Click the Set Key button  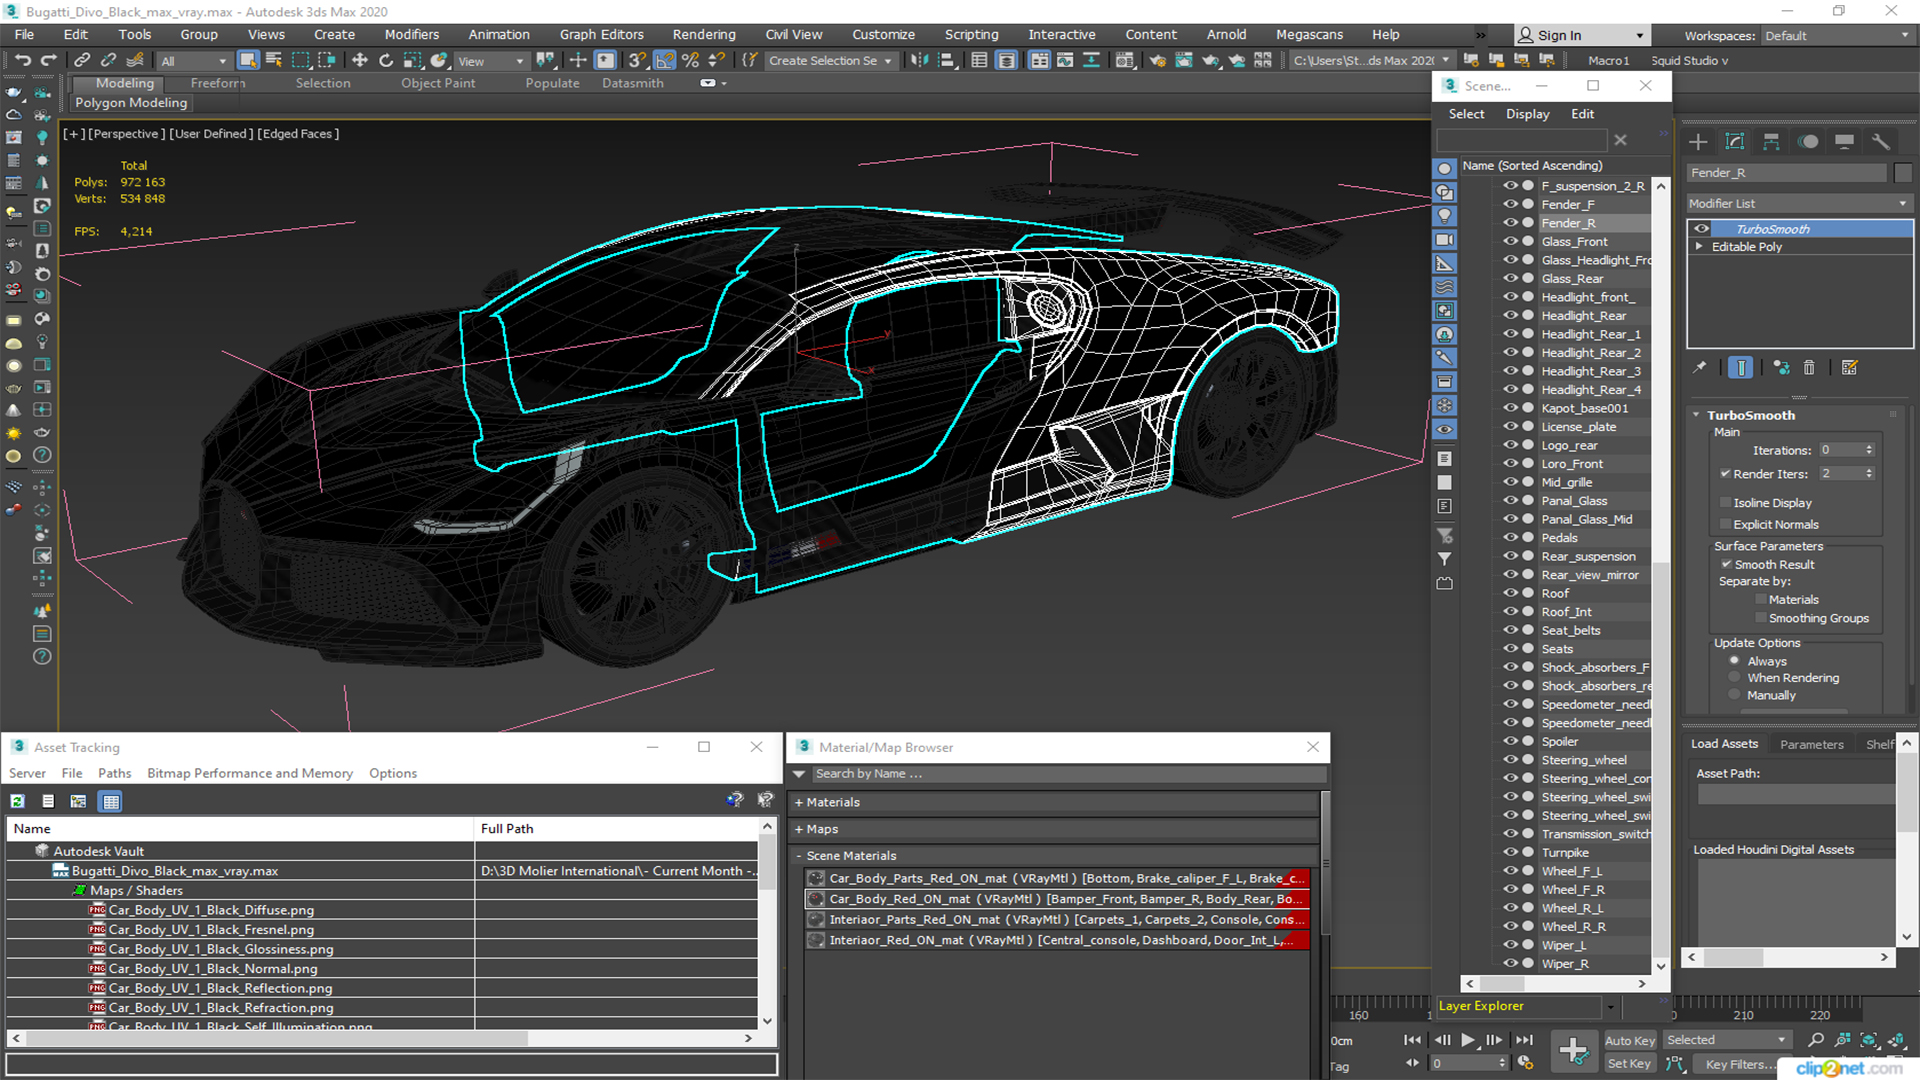coord(1630,1064)
